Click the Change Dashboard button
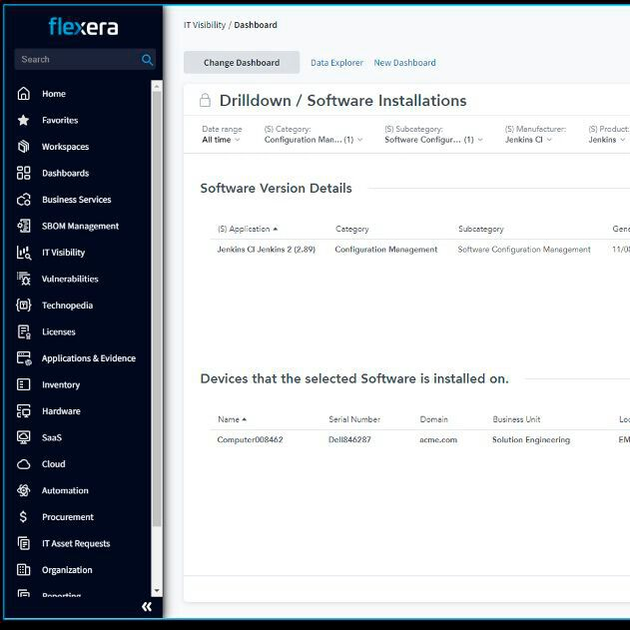The width and height of the screenshot is (630, 630). click(241, 63)
